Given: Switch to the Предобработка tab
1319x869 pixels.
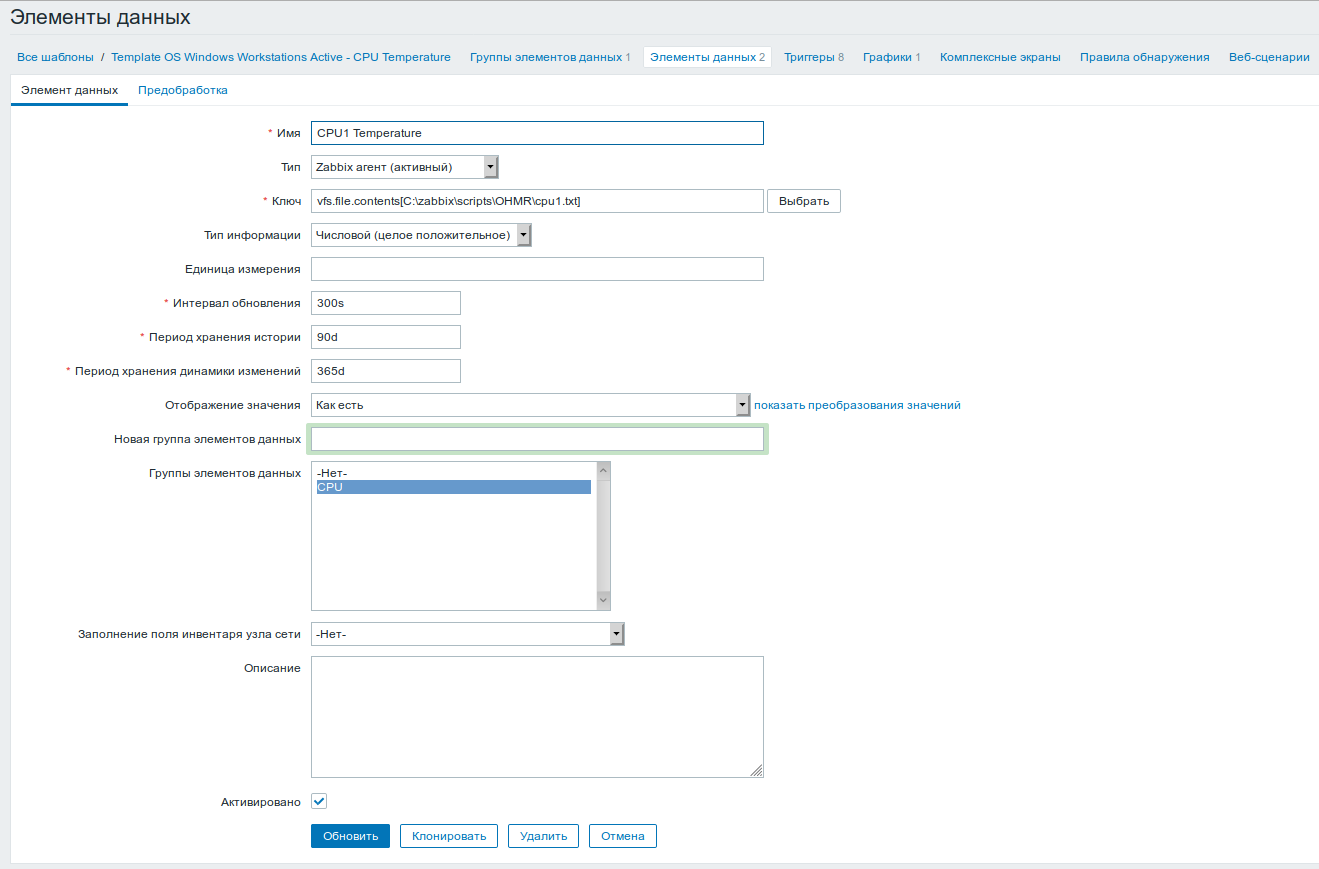Looking at the screenshot, I should point(183,90).
